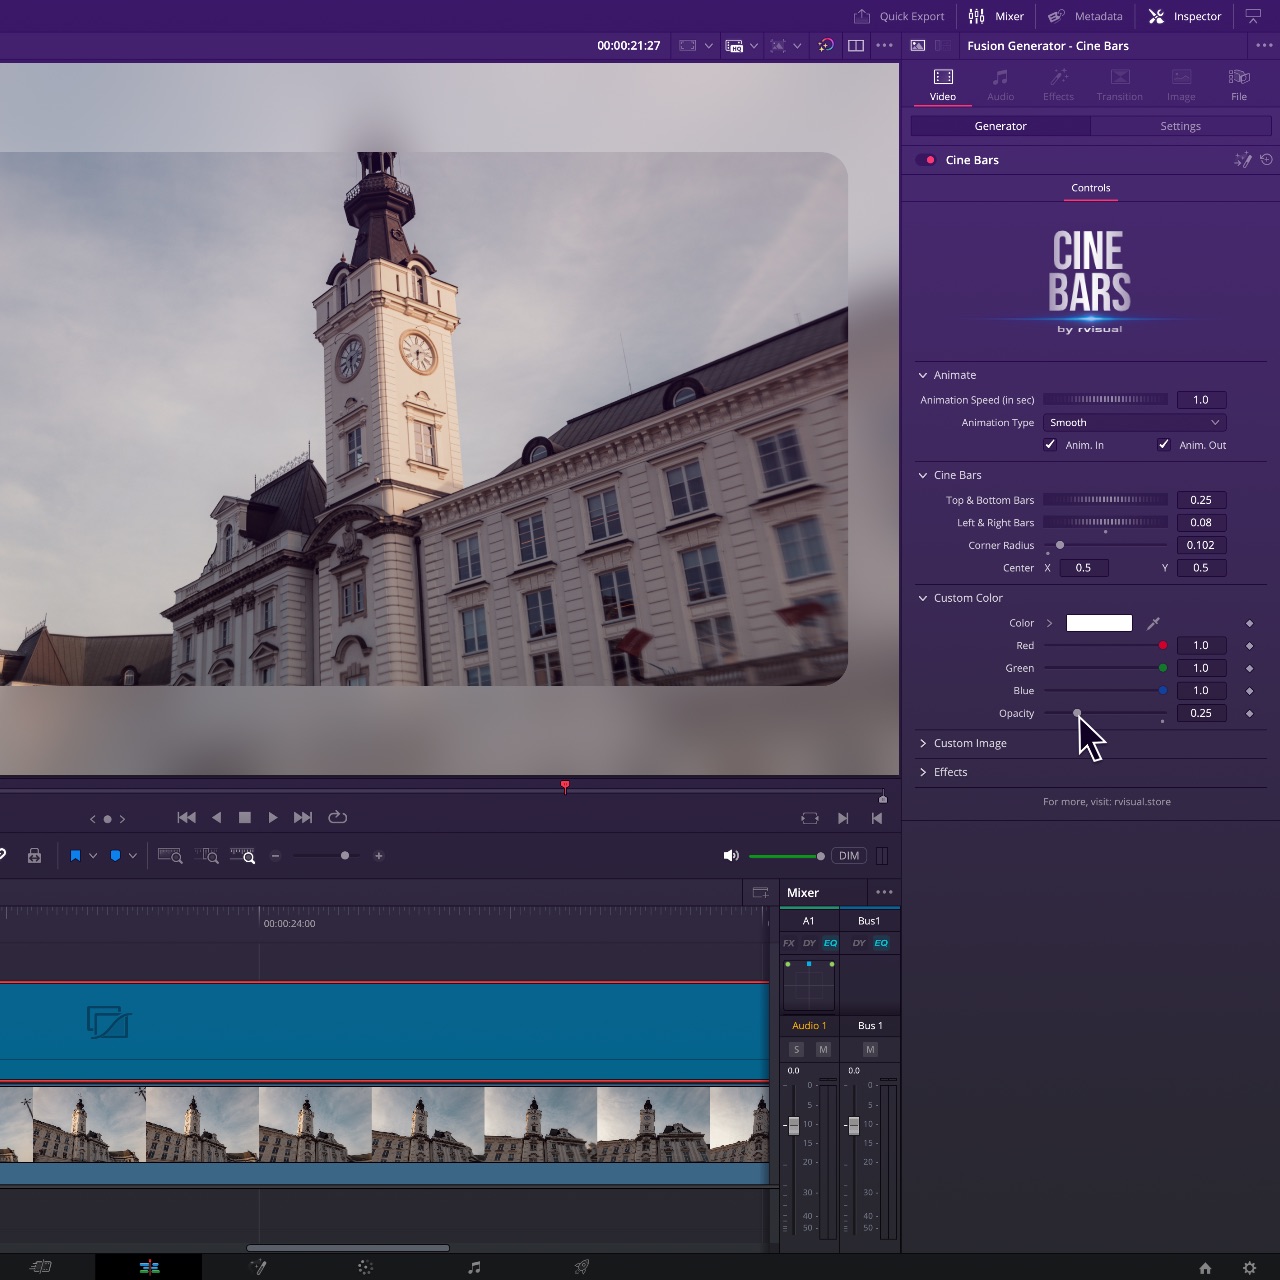Screen dimensions: 1280x1280
Task: Click the white Color swatch
Action: (1099, 623)
